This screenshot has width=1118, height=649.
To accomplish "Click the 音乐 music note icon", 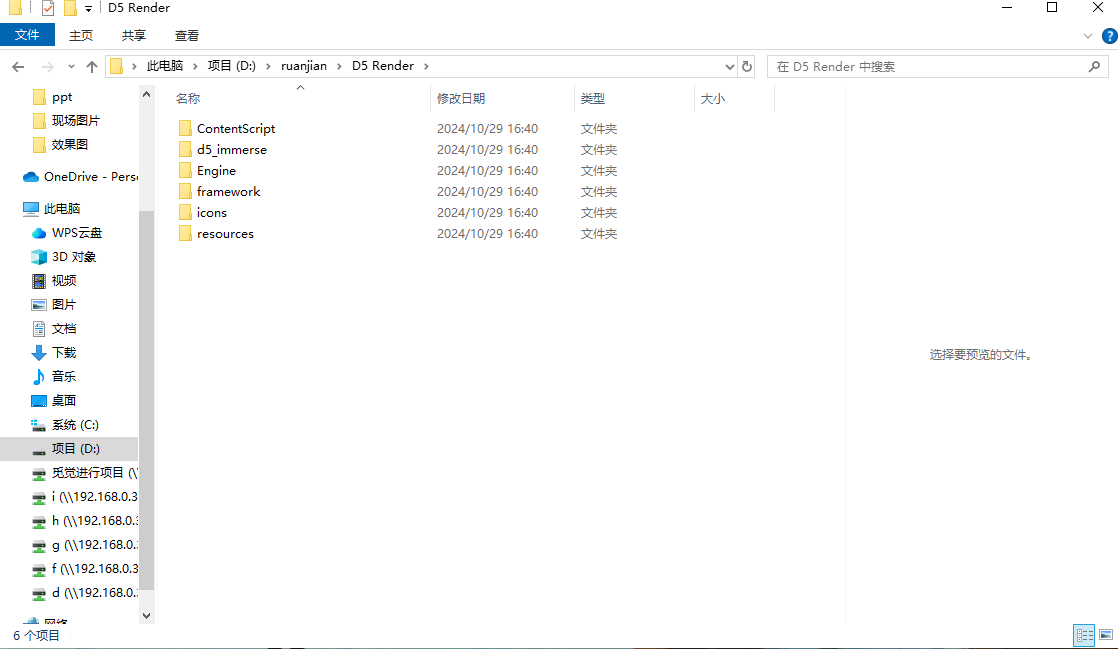I will tap(39, 377).
